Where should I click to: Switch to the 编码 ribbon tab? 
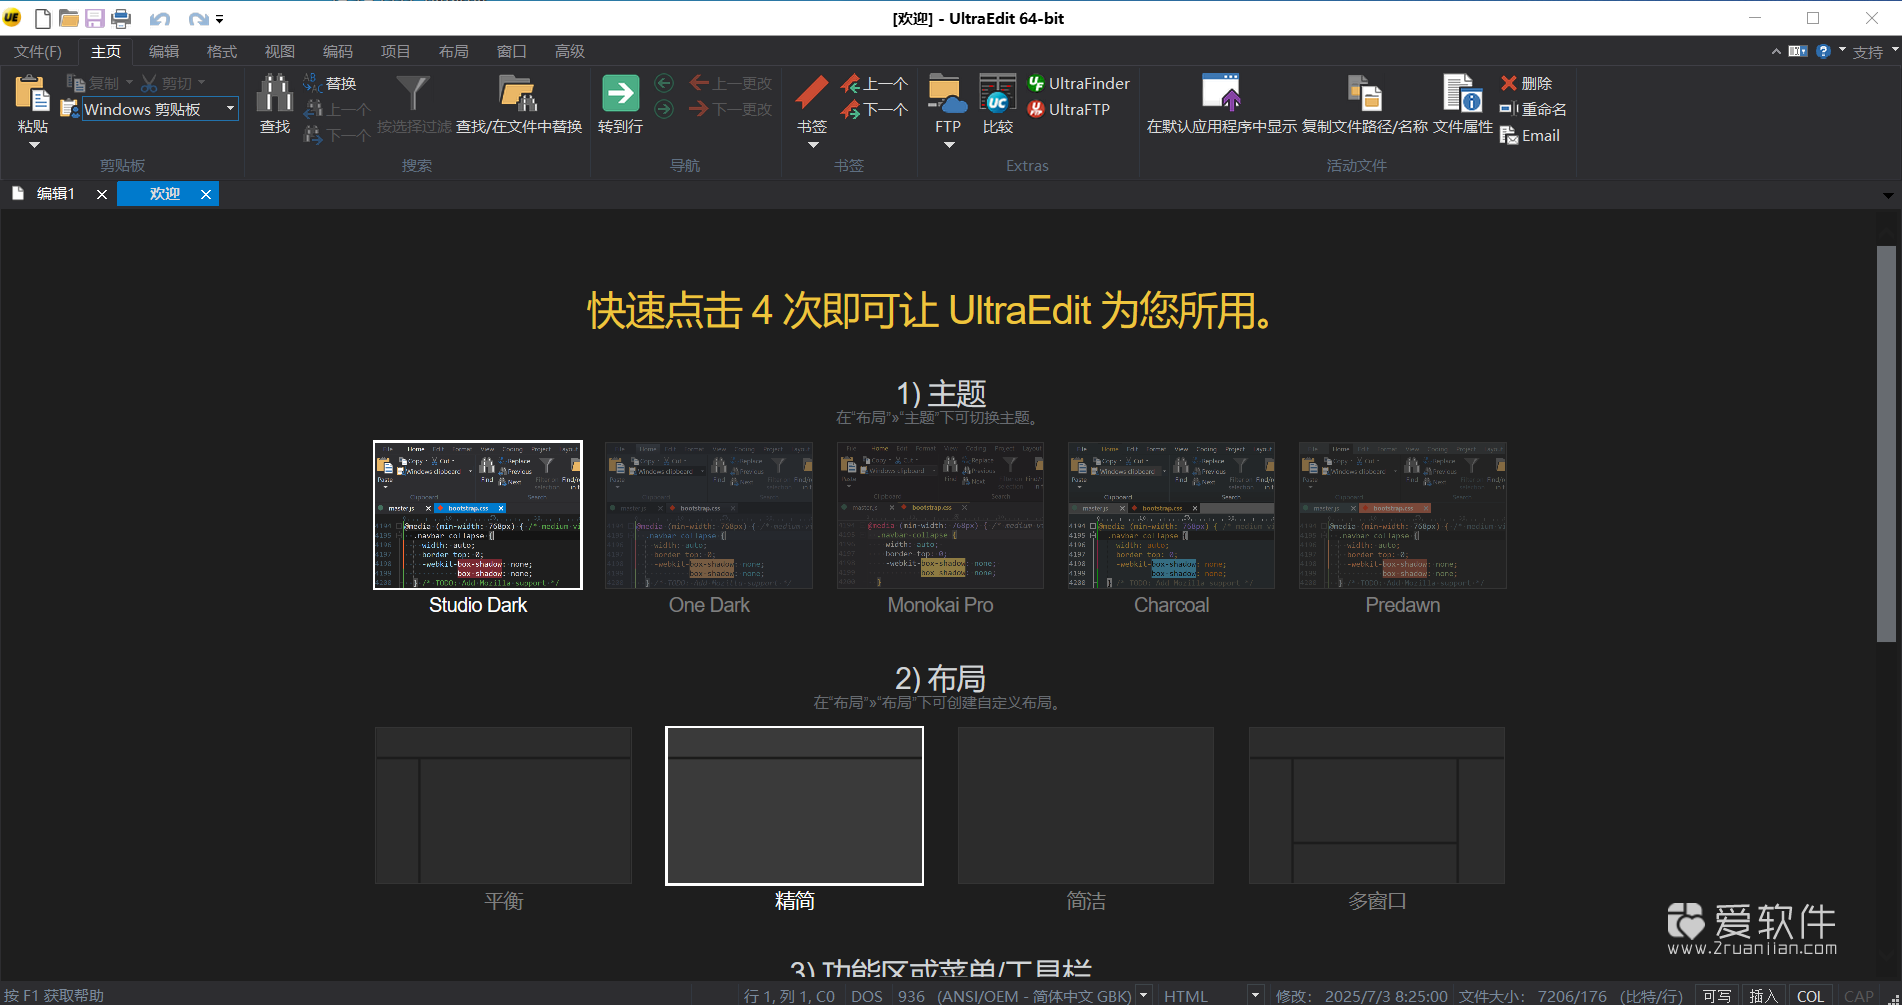338,52
